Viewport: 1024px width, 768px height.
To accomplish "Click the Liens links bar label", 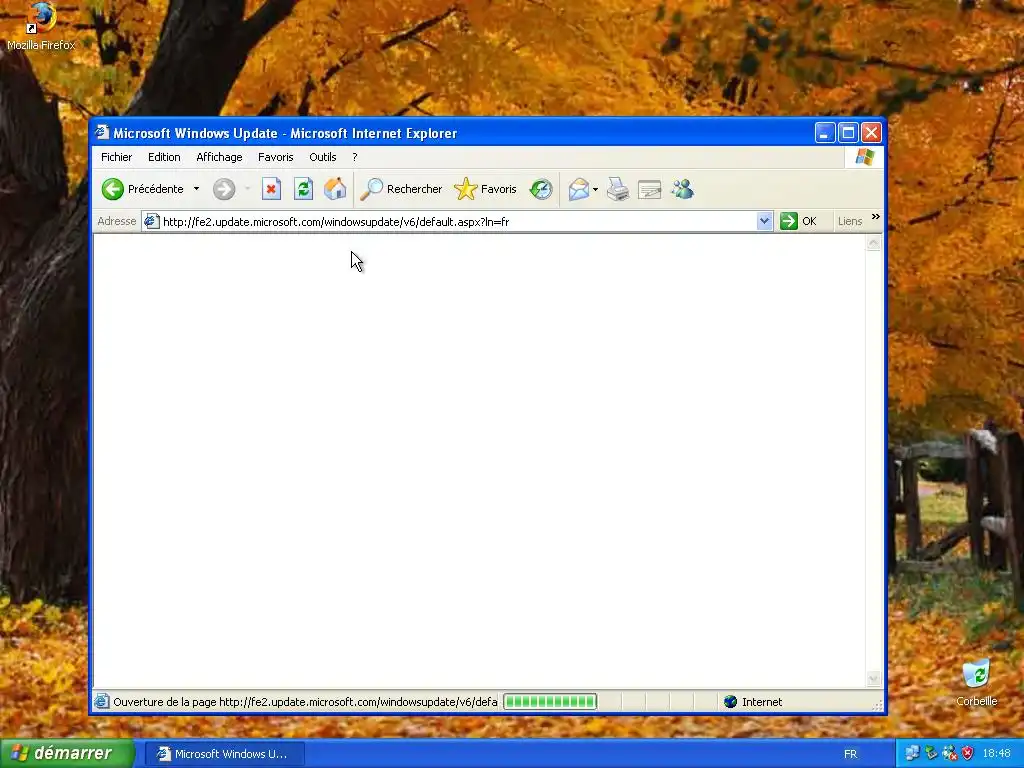I will tap(850, 221).
